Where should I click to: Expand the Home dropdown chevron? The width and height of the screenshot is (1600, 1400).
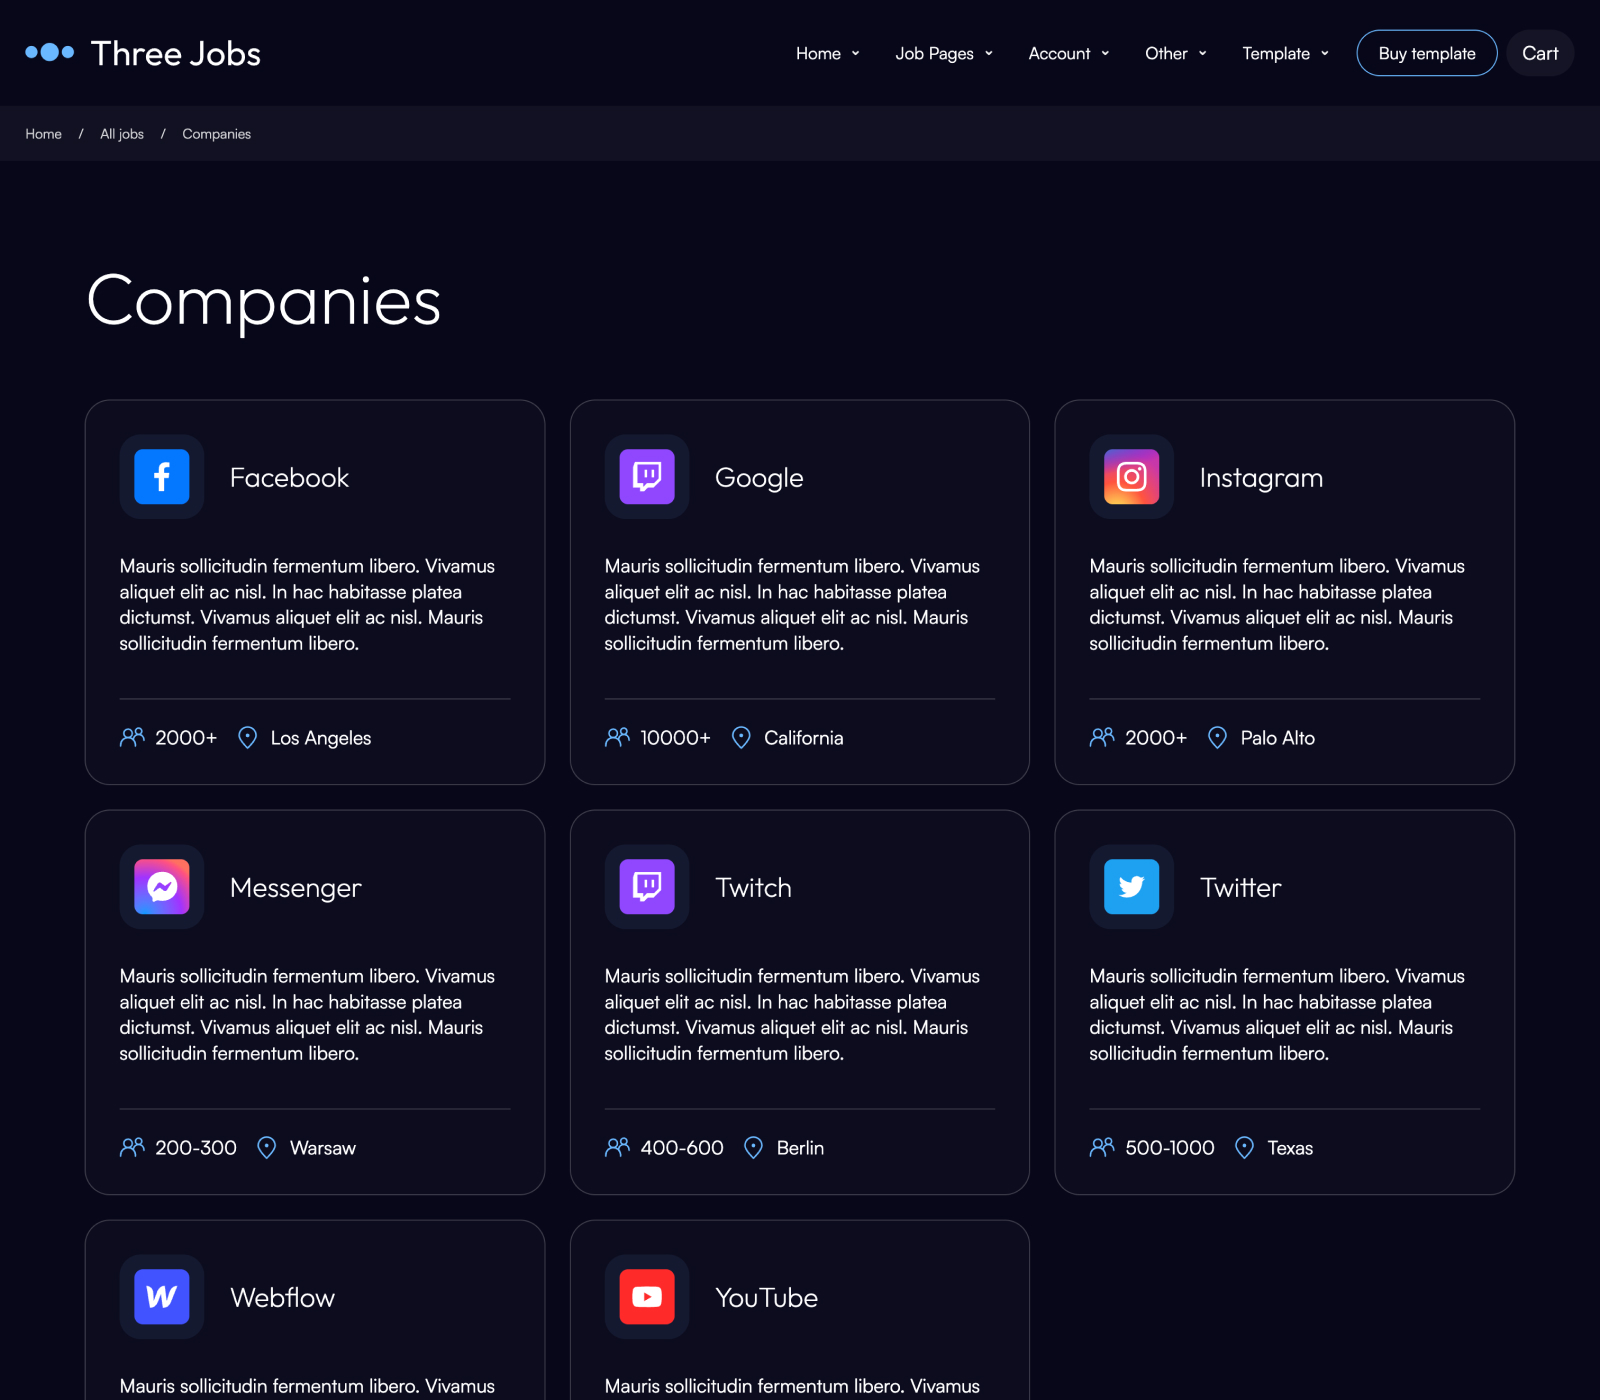coord(856,53)
